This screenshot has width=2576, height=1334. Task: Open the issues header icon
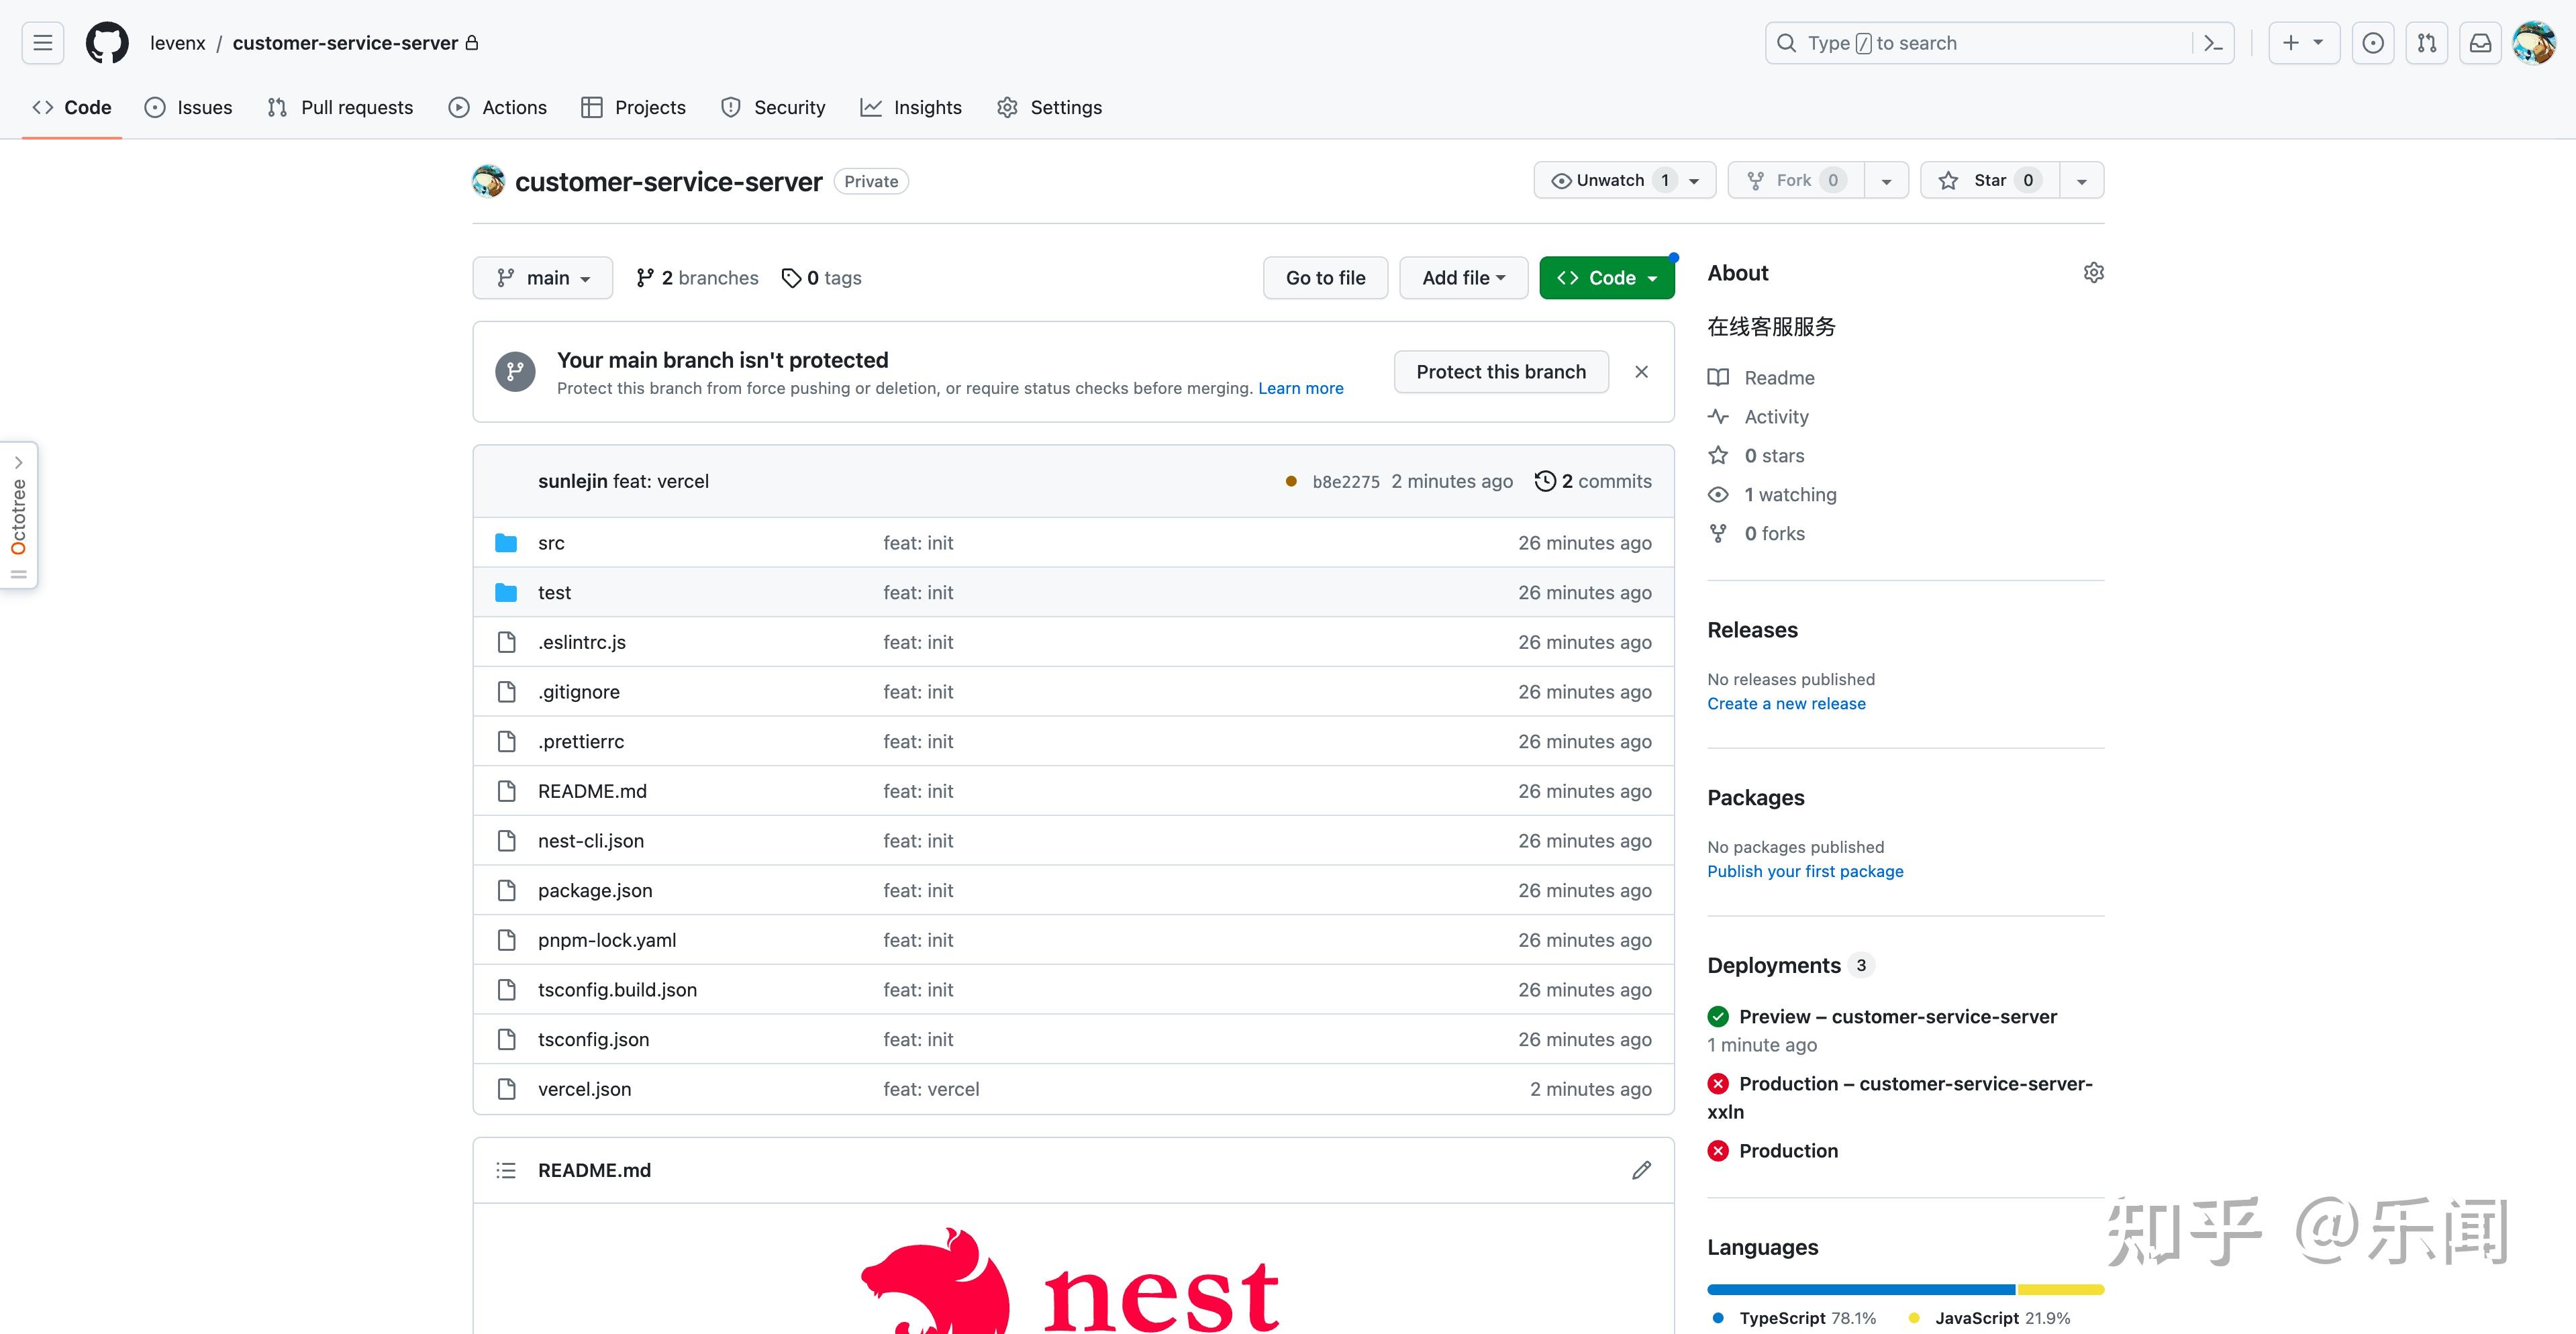click(2373, 43)
